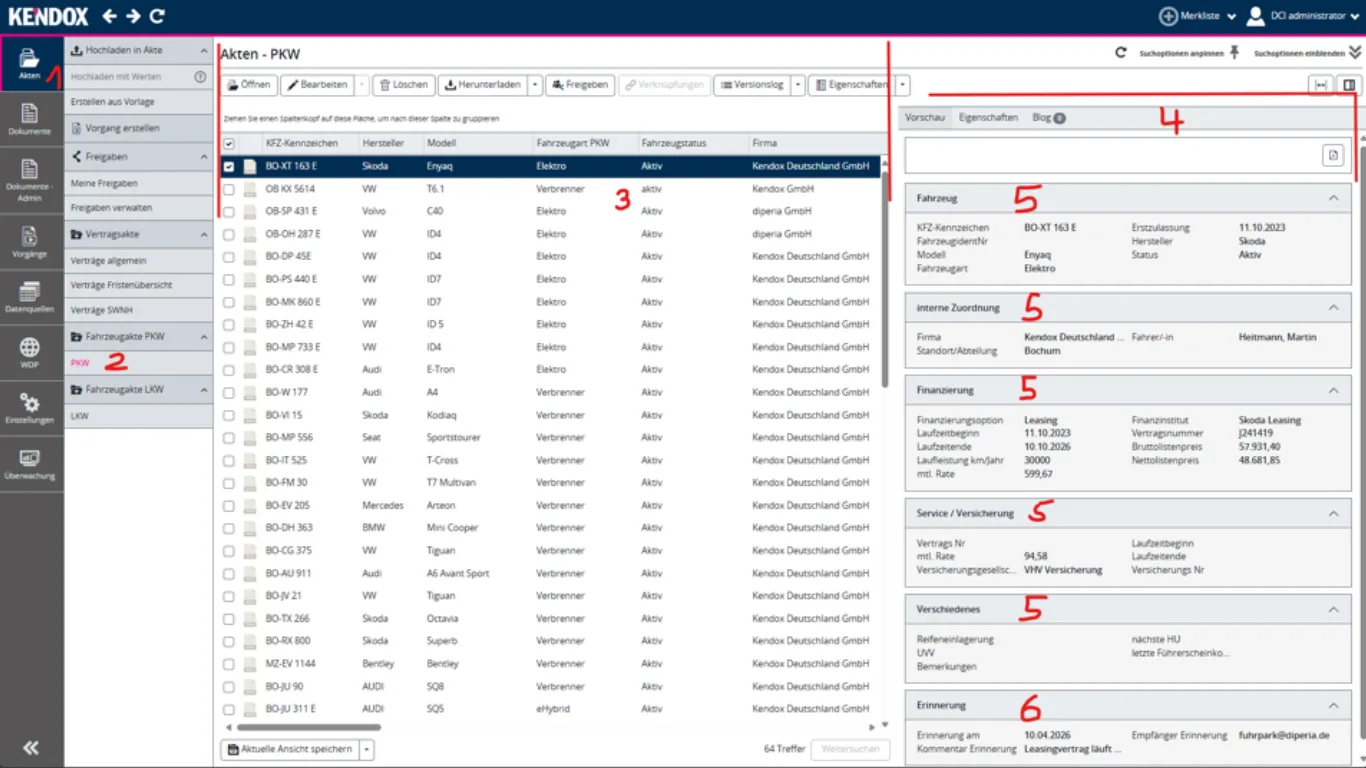This screenshot has height=768, width=1366.
Task: Open the Blog tab
Action: click(1047, 118)
